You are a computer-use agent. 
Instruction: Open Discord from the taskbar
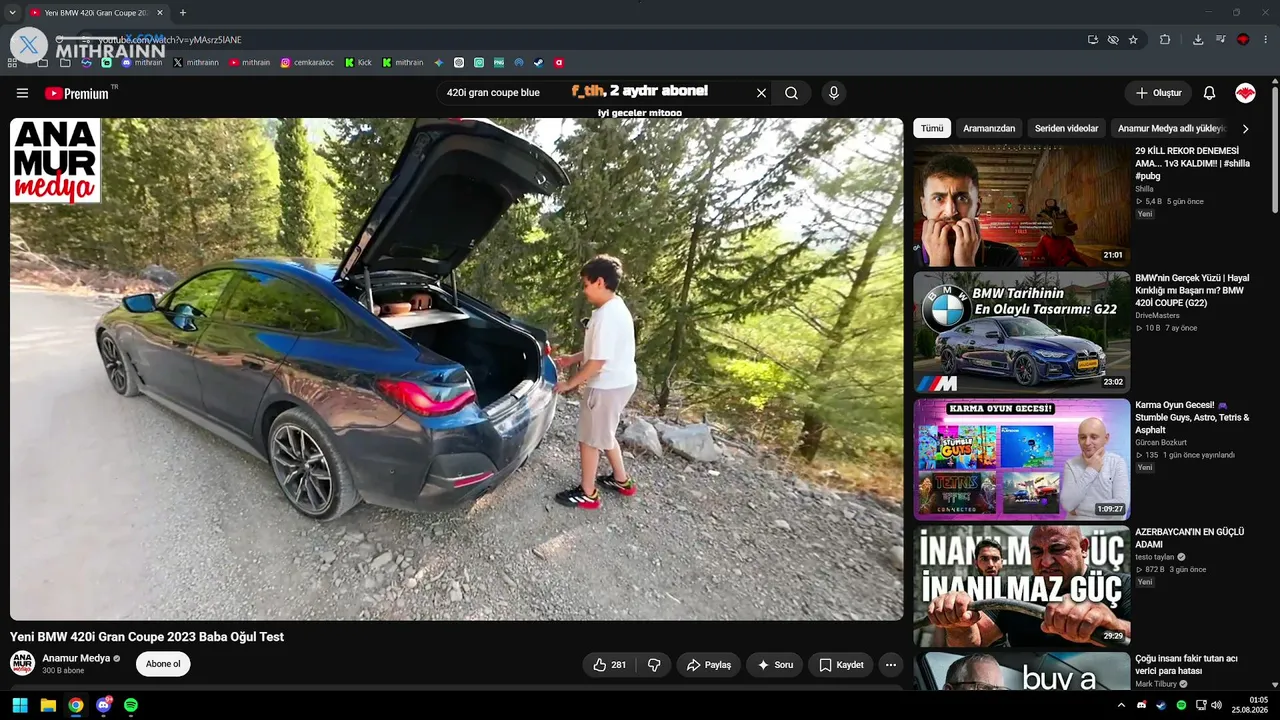click(104, 705)
